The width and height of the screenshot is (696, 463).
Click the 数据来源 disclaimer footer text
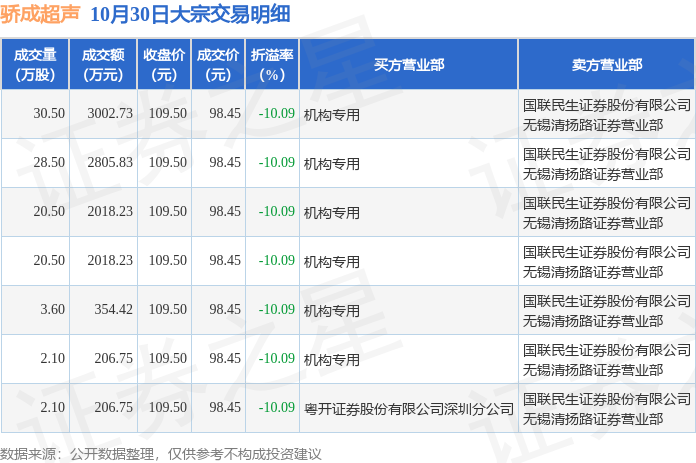click(161, 453)
